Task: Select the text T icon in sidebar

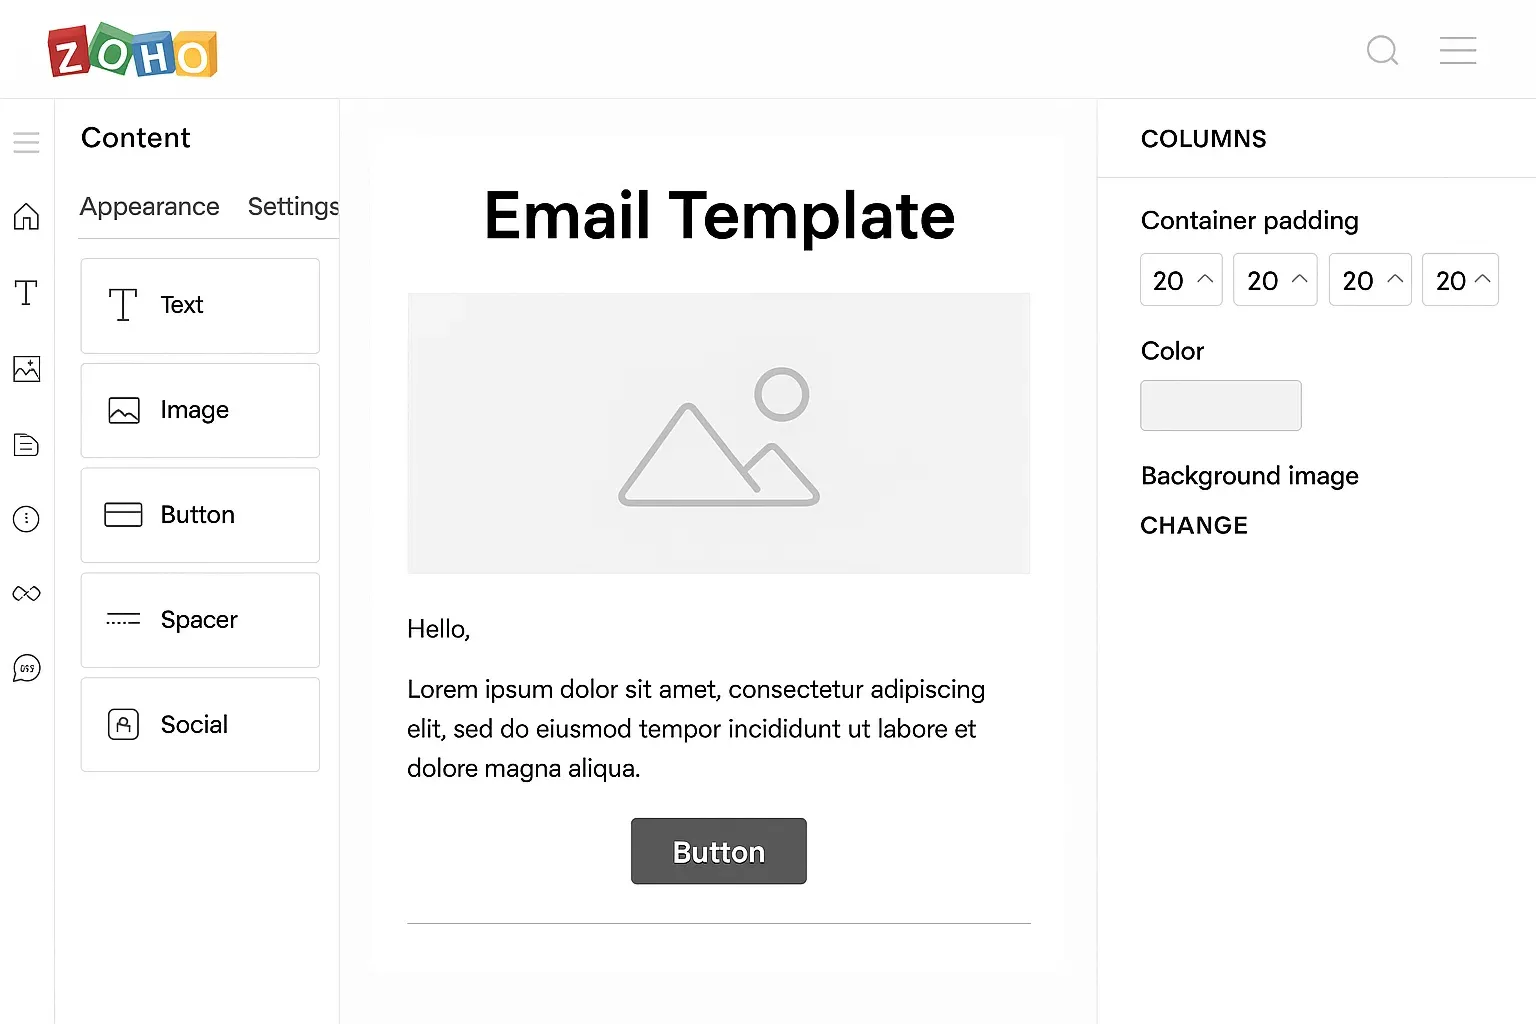Action: pyautogui.click(x=27, y=292)
